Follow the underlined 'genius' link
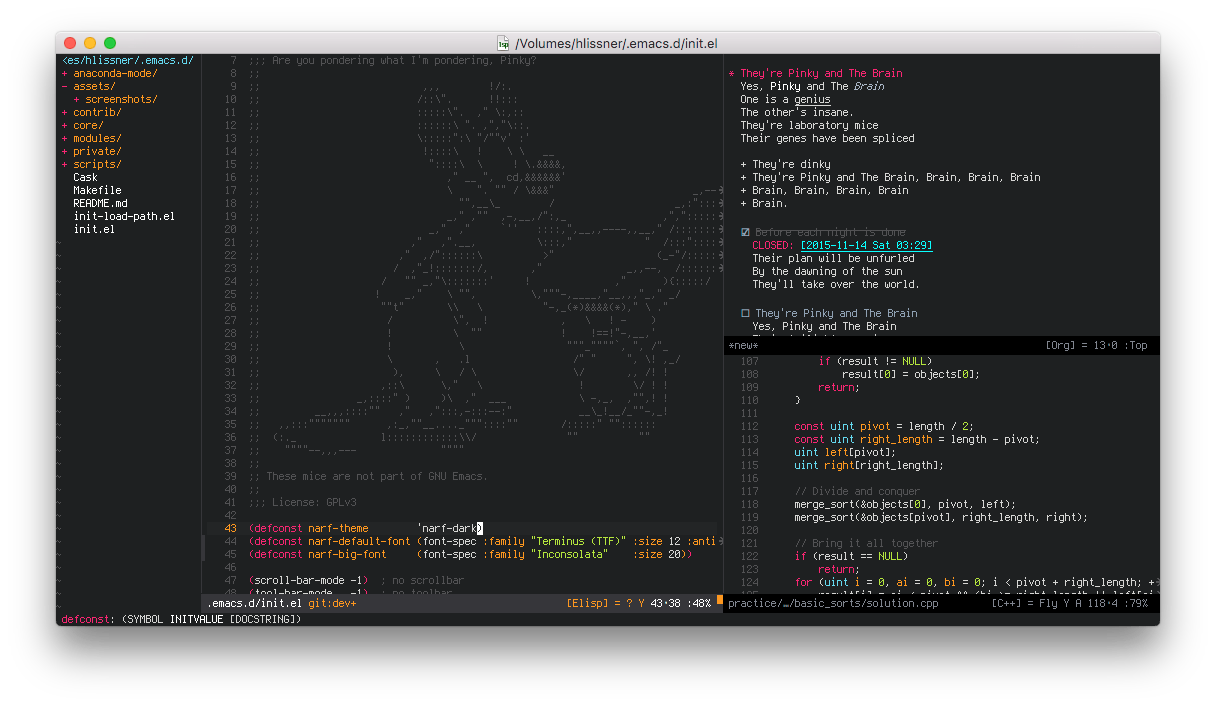Screen dimensions: 1216x706 click(812, 100)
